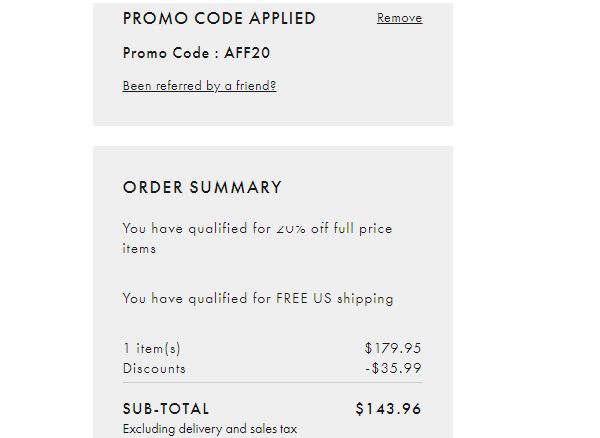Viewport: 600px width, 438px height.
Task: Click the '1 item(s)' label
Action: click(152, 348)
